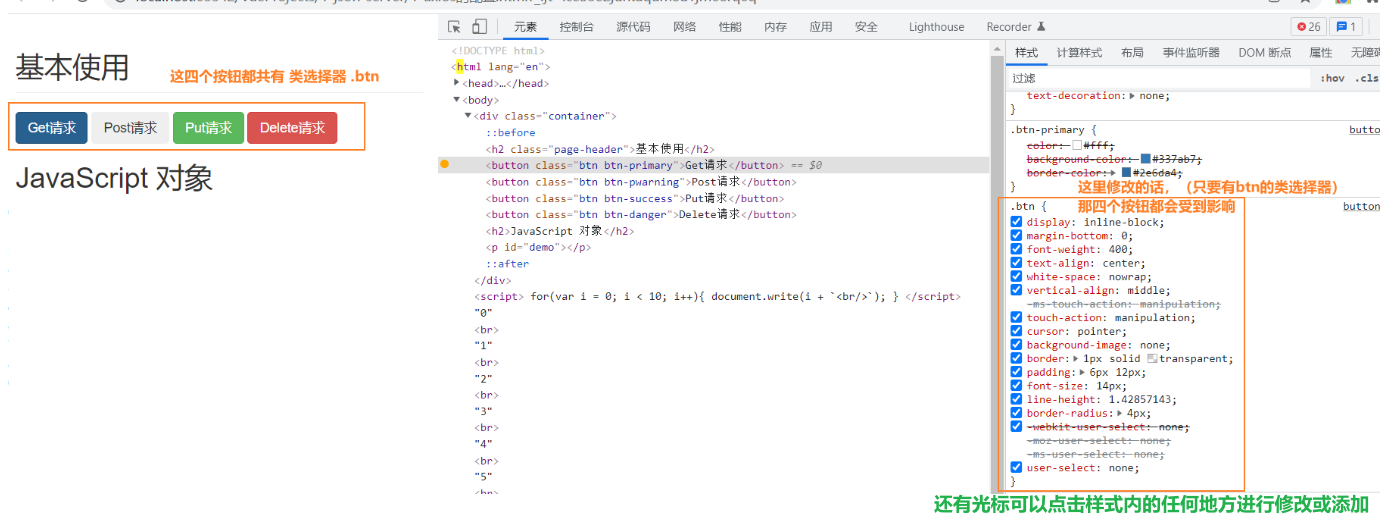Open the 安全 (Security) tab

tap(866, 27)
